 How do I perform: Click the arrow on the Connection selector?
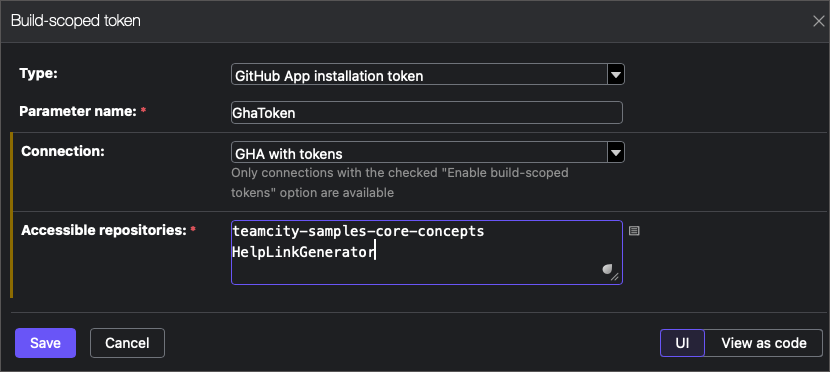click(616, 152)
